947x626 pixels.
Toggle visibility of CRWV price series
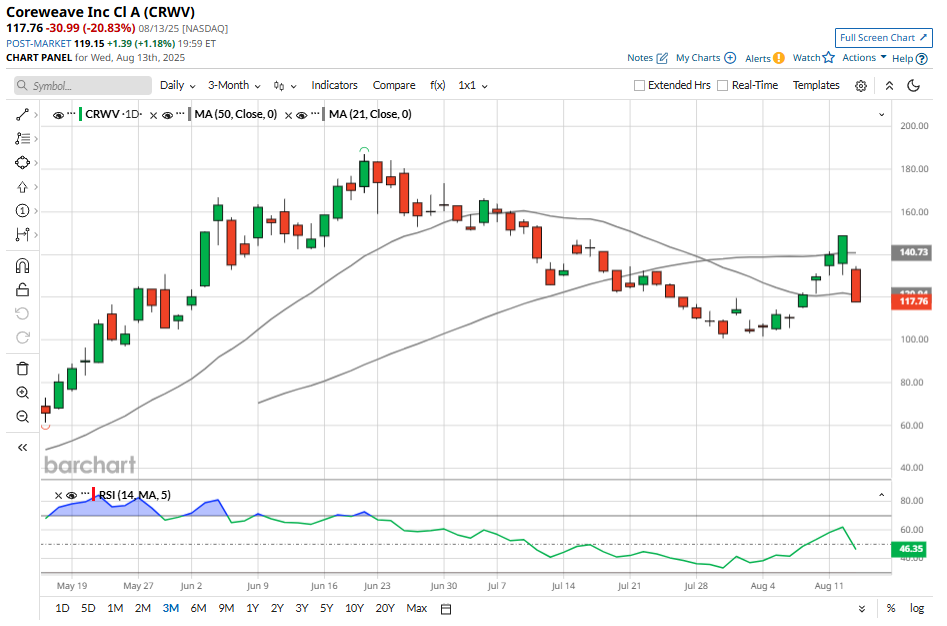click(x=58, y=115)
